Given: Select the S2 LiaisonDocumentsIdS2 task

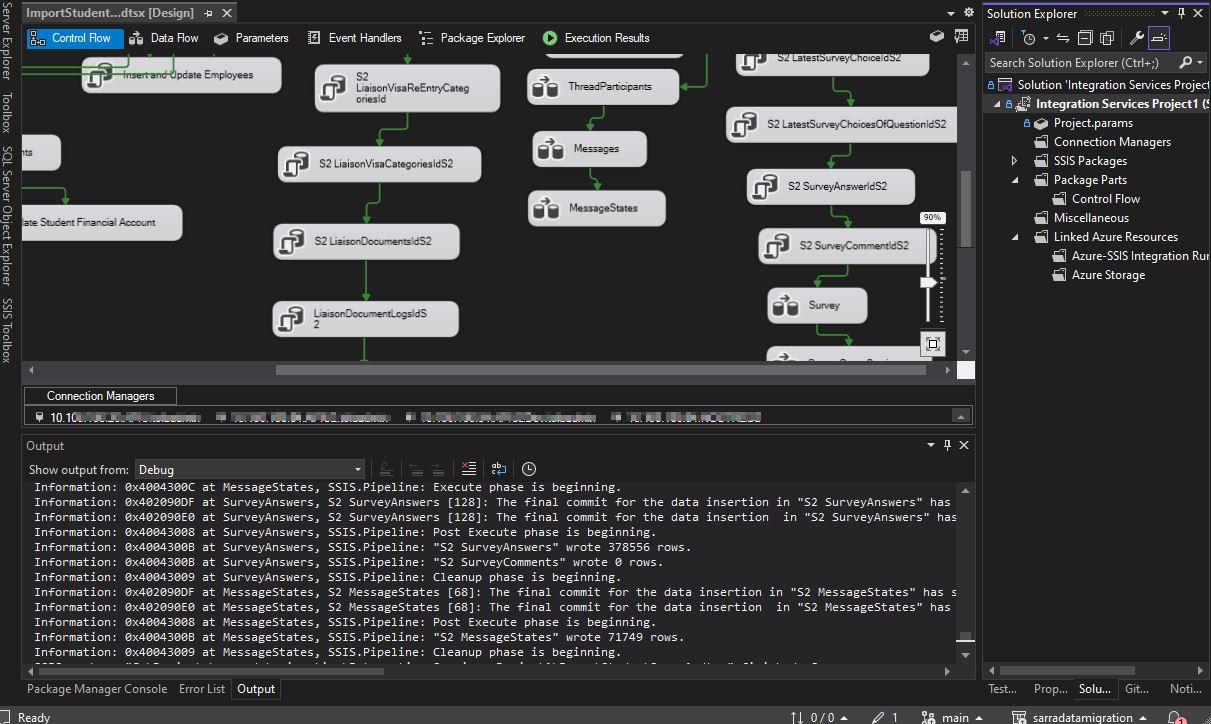Looking at the screenshot, I should pyautogui.click(x=366, y=241).
